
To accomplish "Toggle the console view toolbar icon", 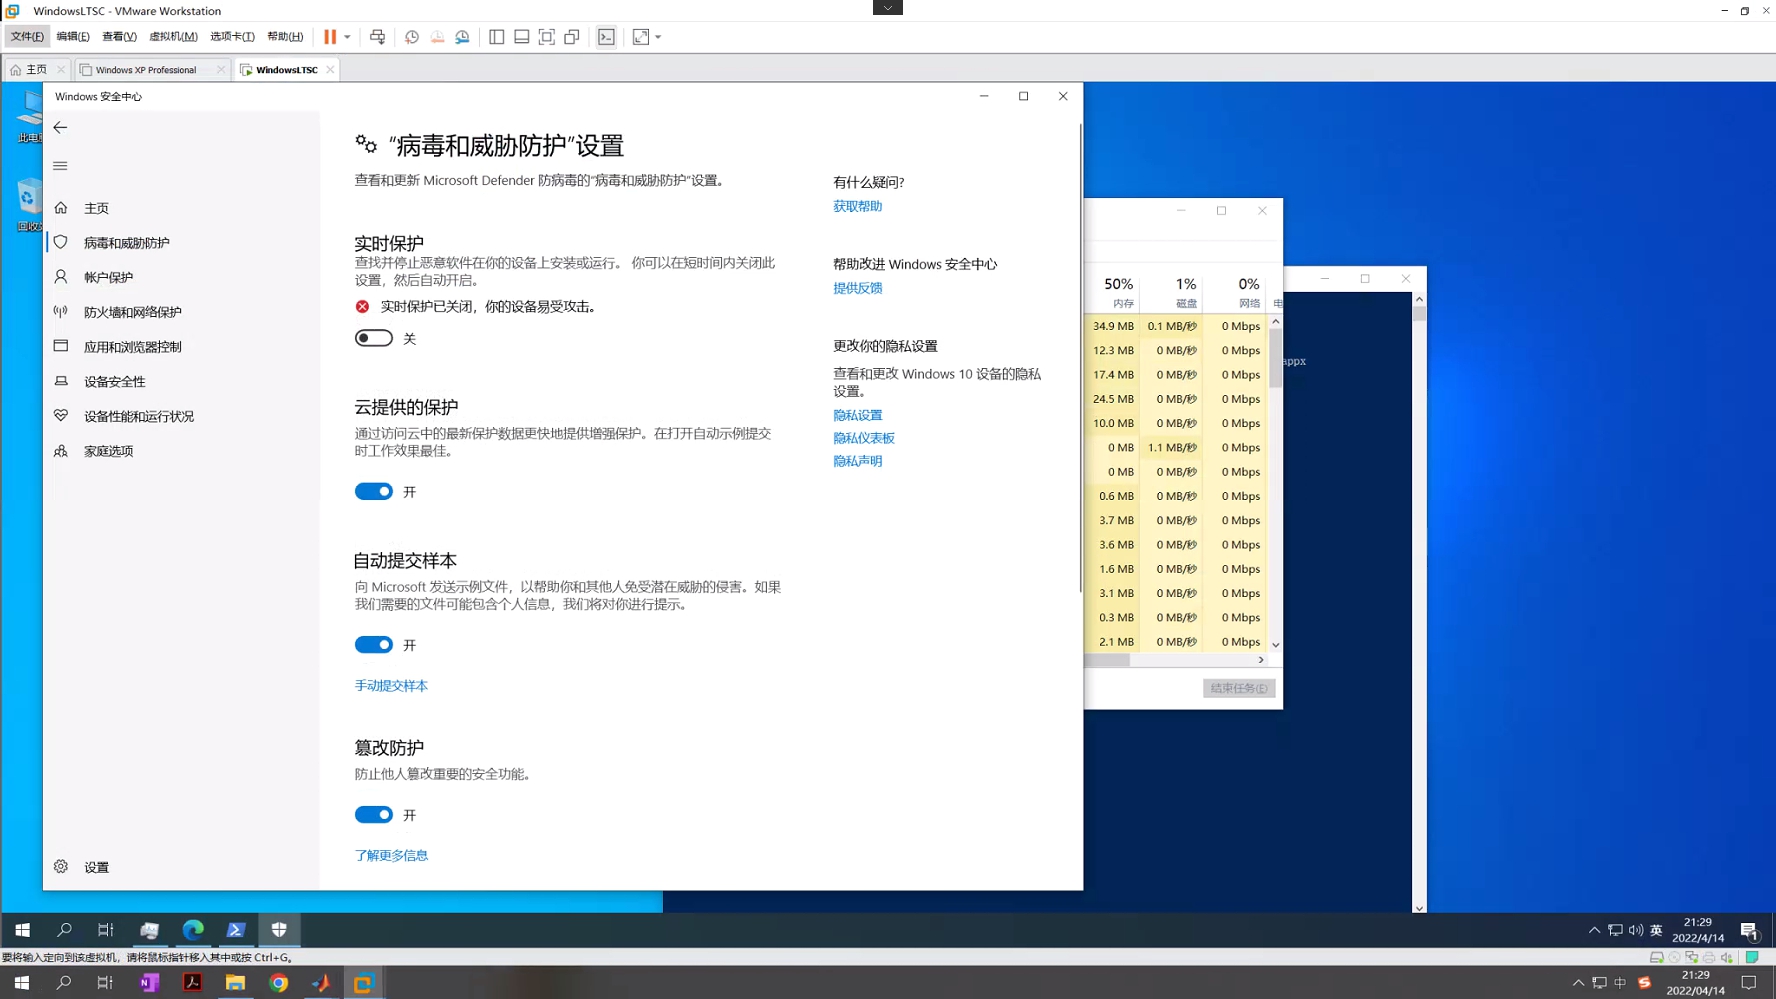I will coord(606,37).
